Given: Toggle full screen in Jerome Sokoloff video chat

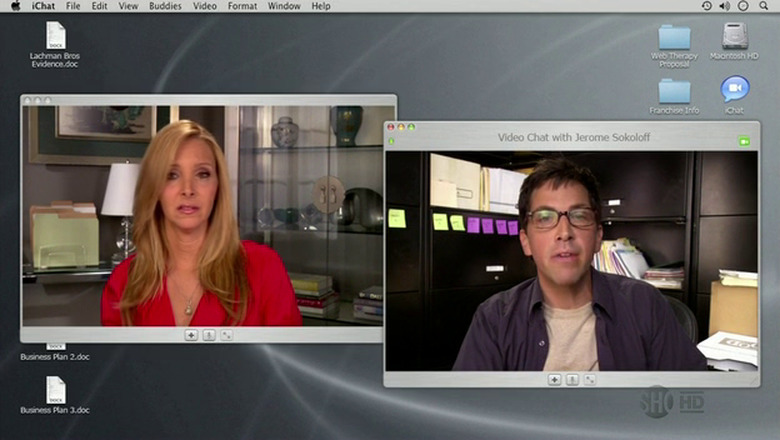Looking at the screenshot, I should coord(590,379).
